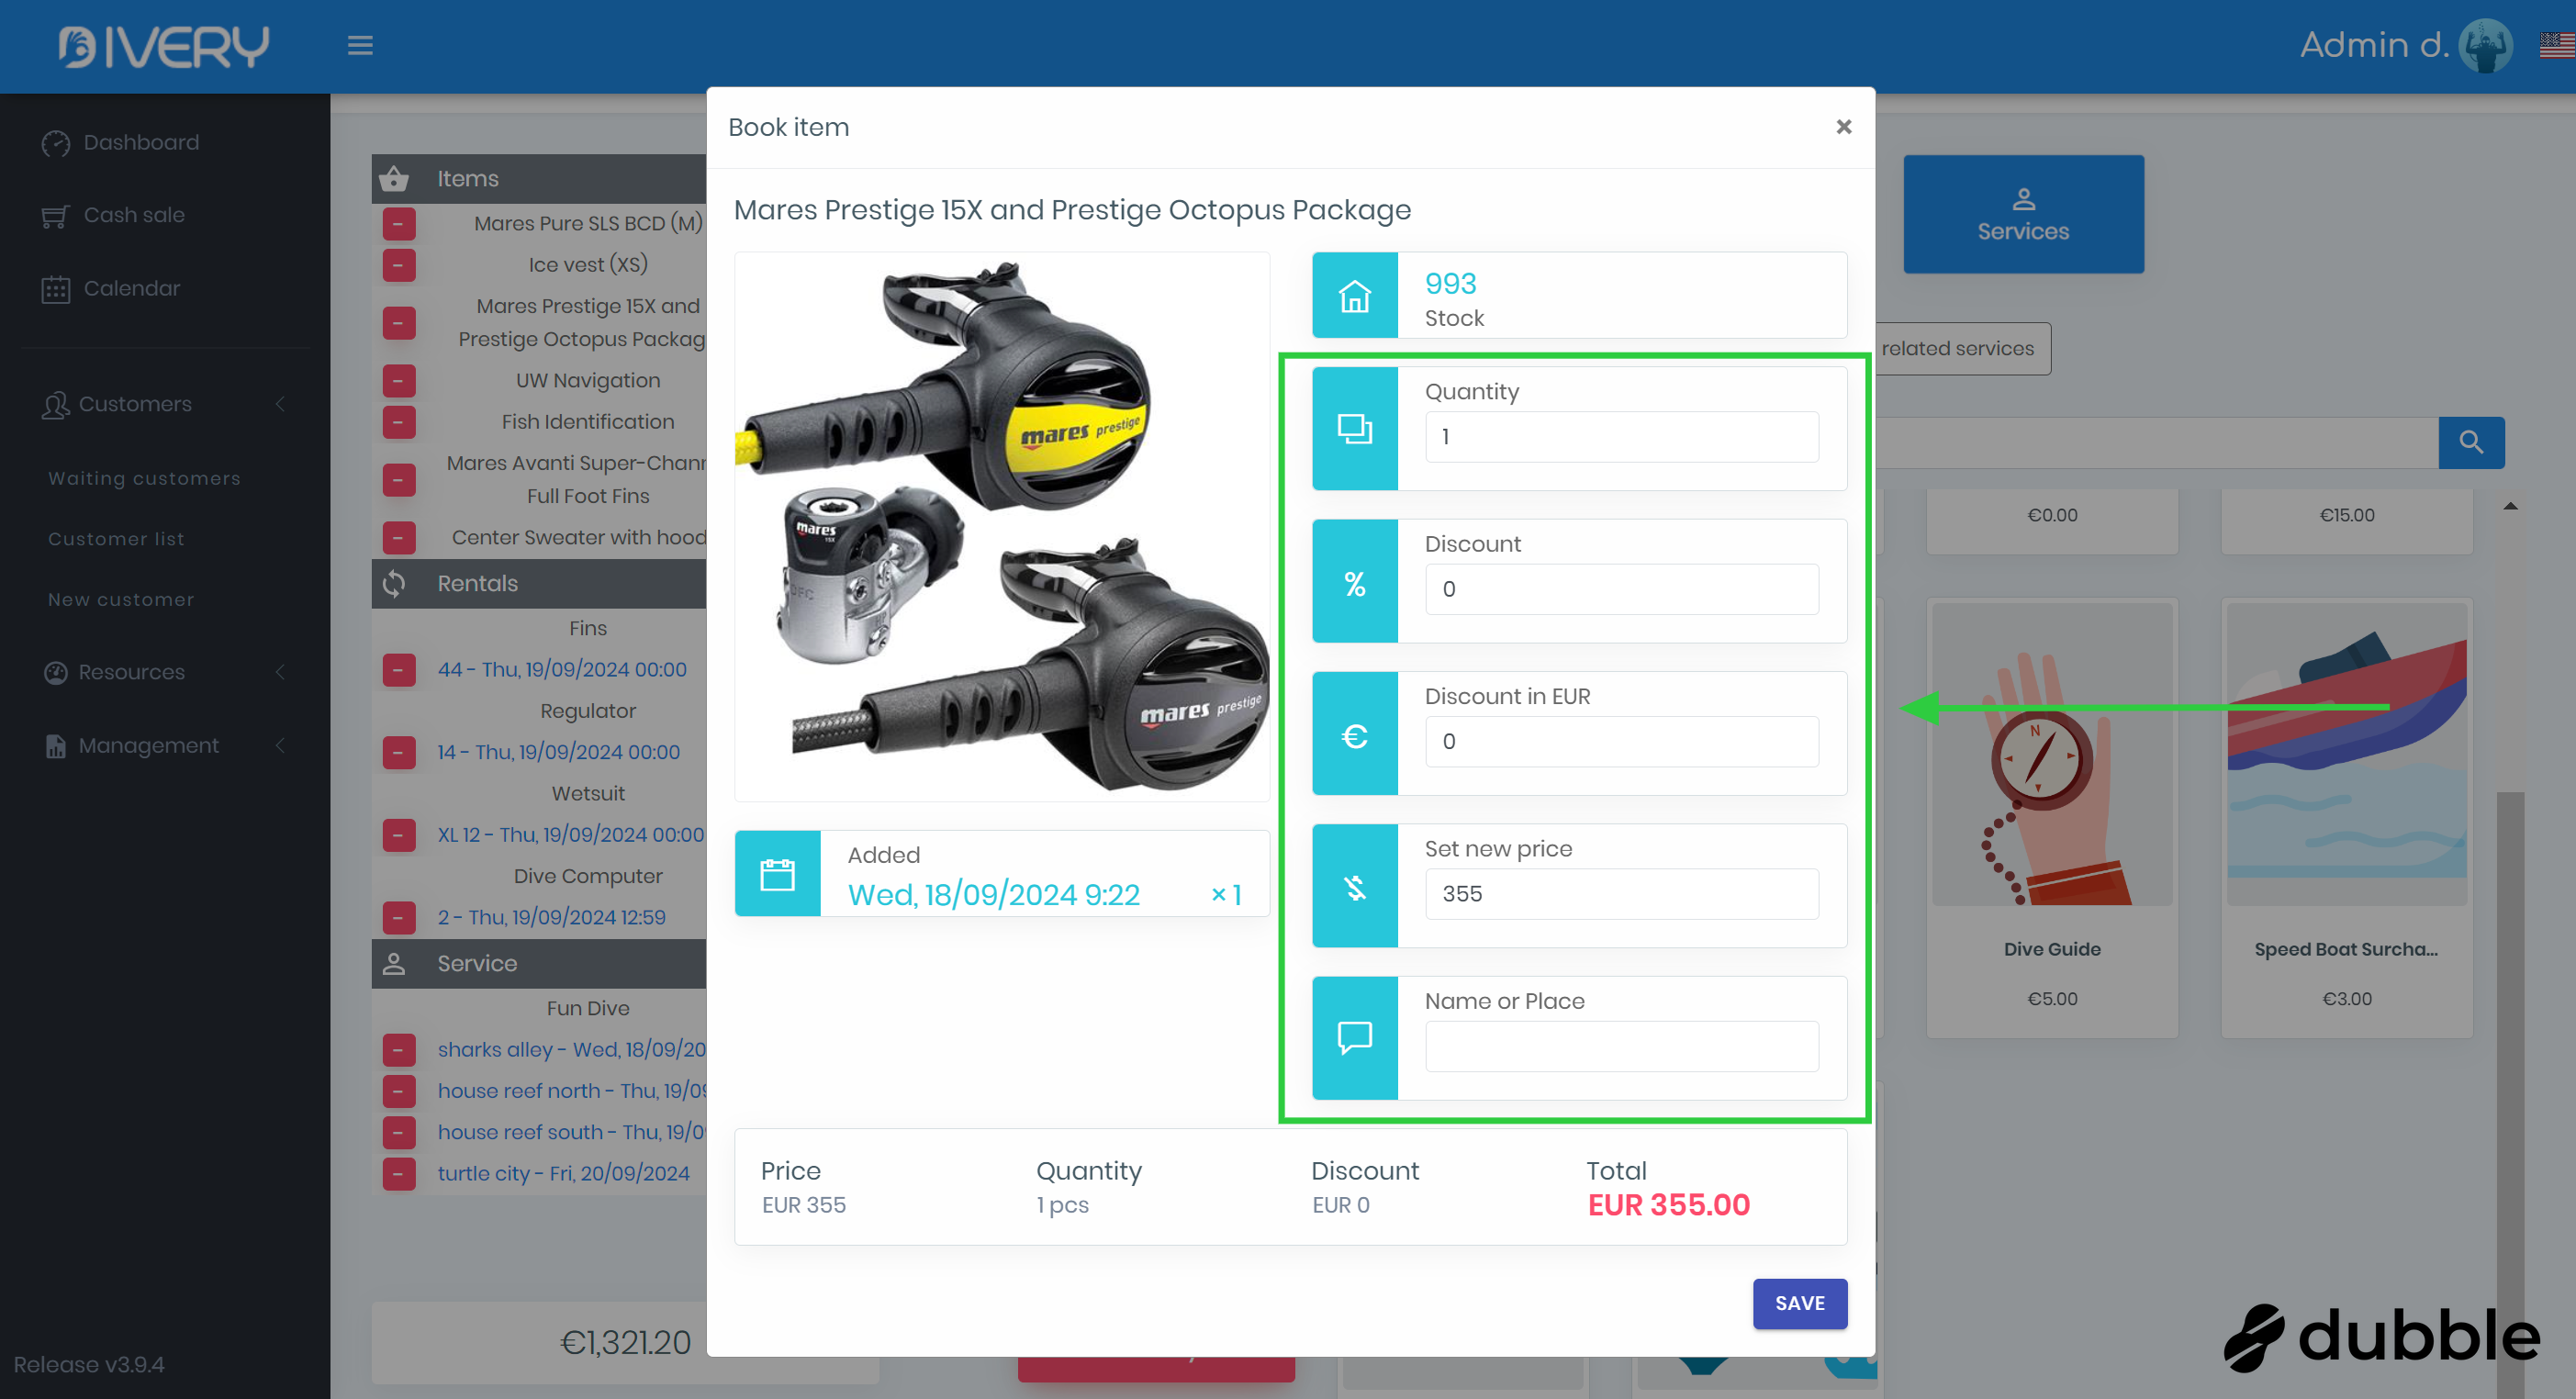Click the magnifier search button
The width and height of the screenshot is (2576, 1399).
(x=2470, y=442)
